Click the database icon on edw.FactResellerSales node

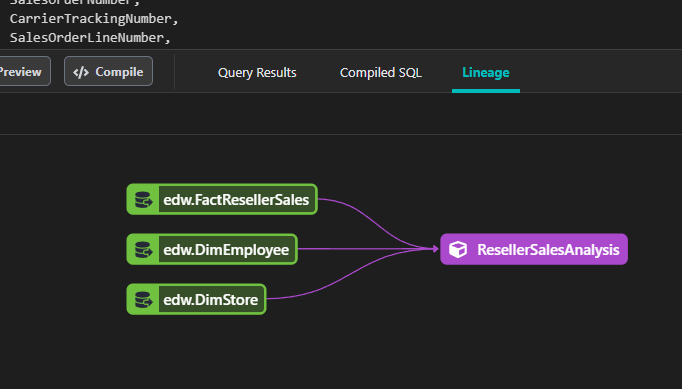(x=144, y=199)
